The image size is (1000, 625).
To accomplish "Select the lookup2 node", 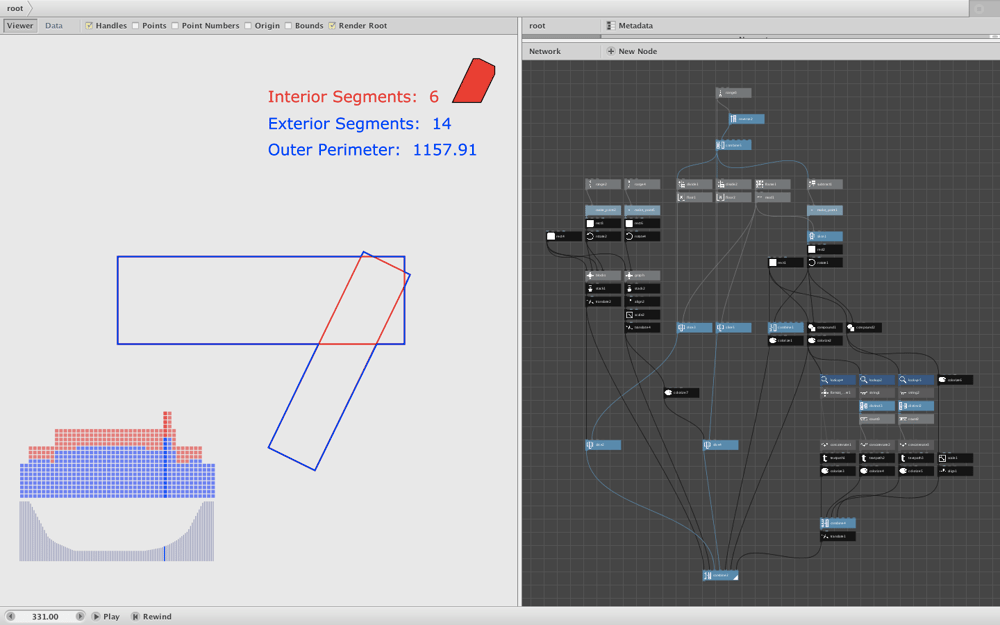I will point(877,379).
